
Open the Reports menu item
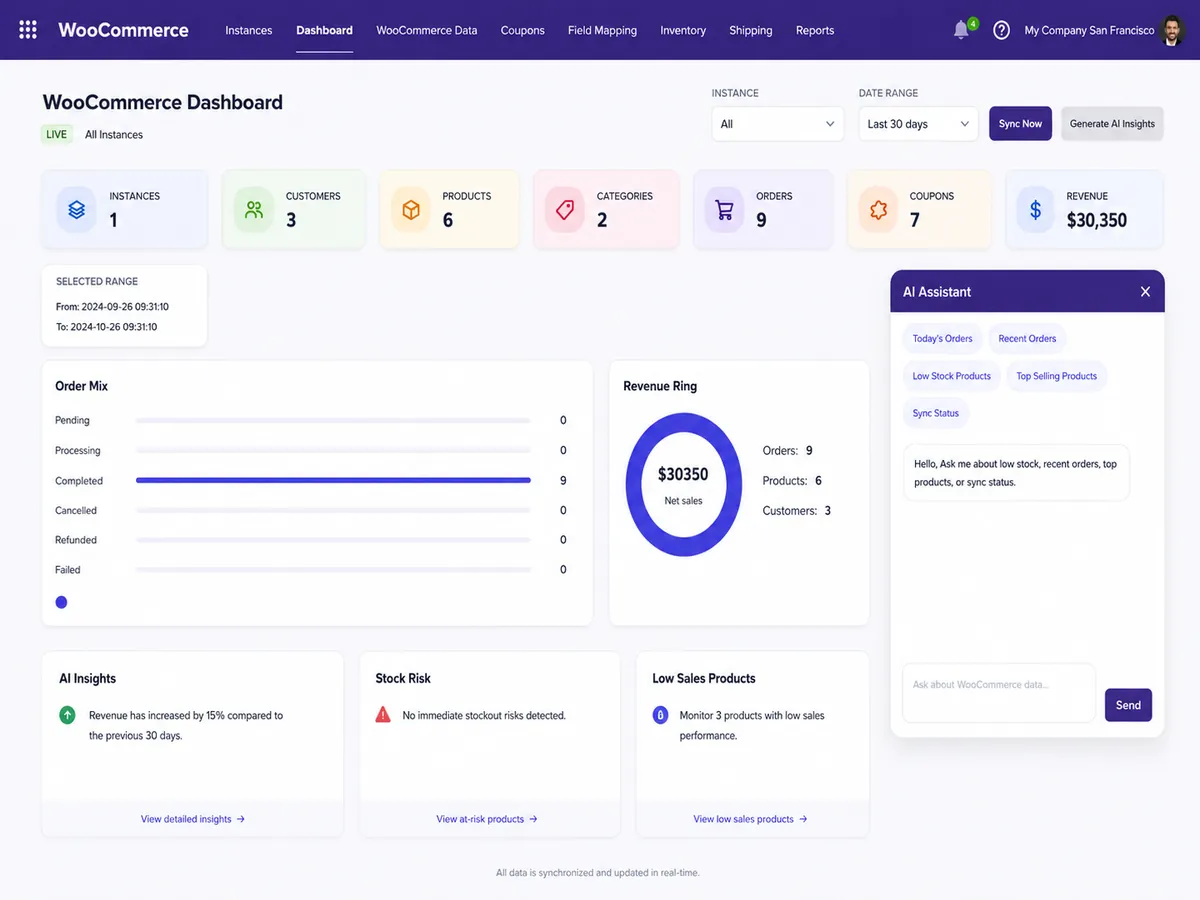[815, 30]
